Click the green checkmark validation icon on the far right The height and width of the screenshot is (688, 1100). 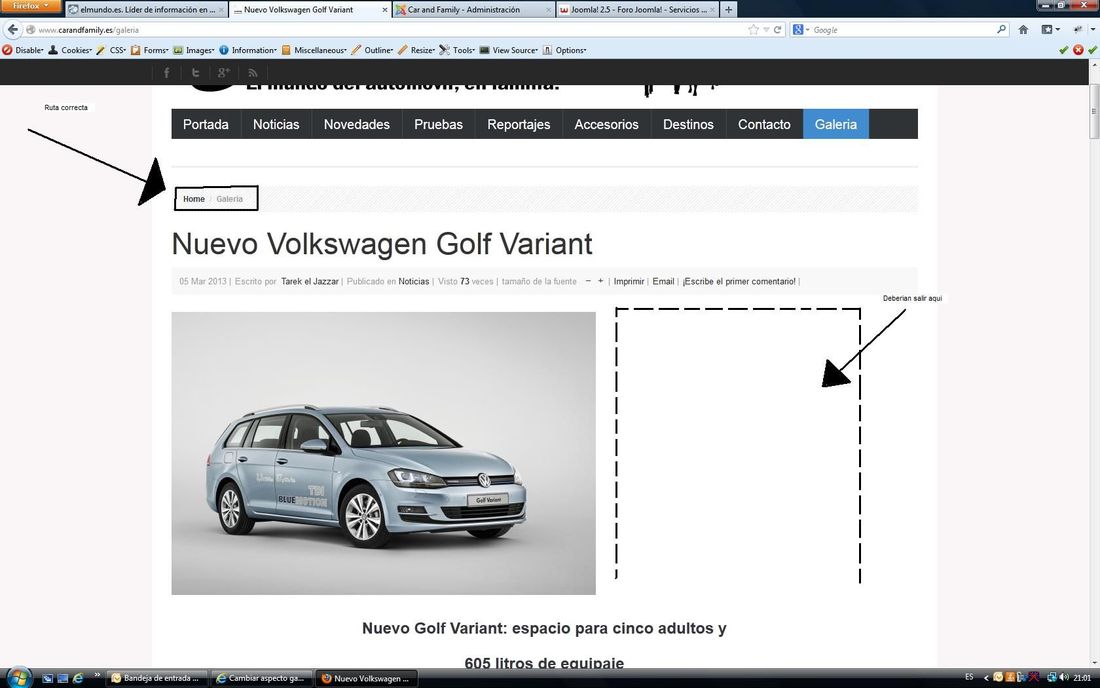point(1092,50)
